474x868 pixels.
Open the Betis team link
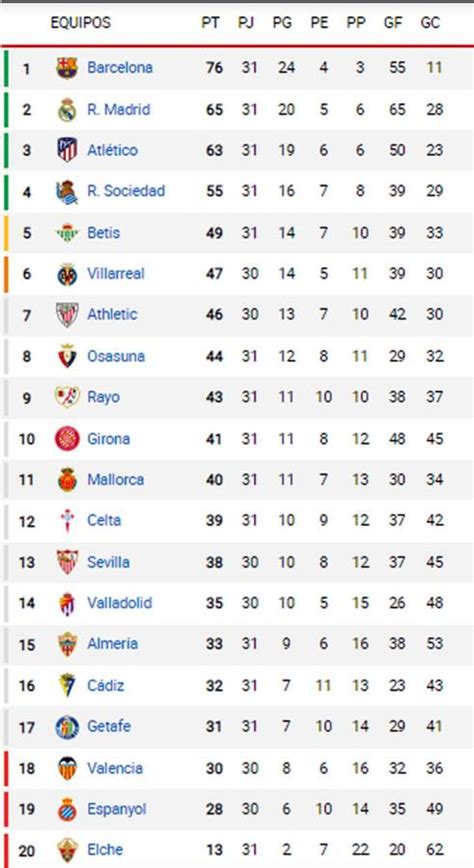[104, 232]
